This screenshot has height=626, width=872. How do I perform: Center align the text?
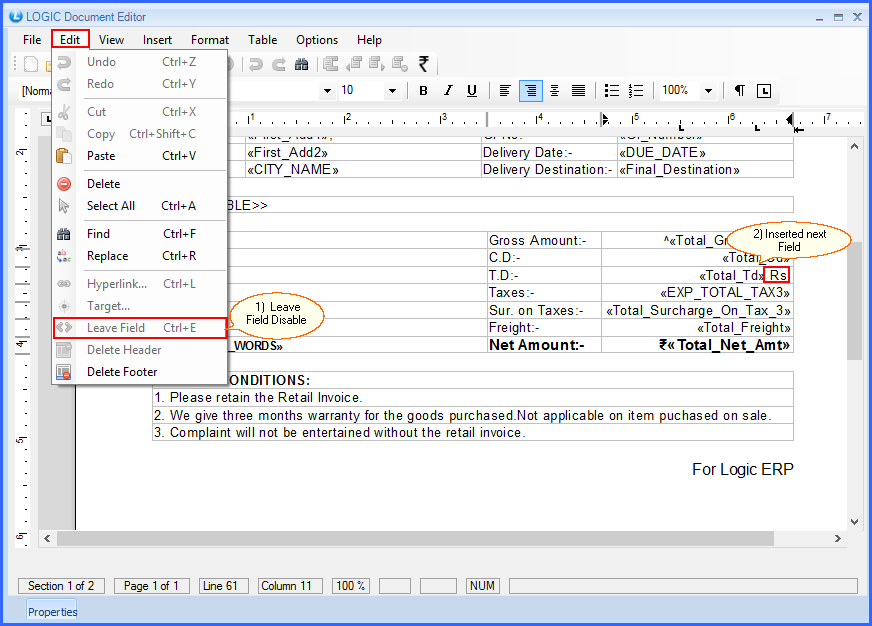554,91
